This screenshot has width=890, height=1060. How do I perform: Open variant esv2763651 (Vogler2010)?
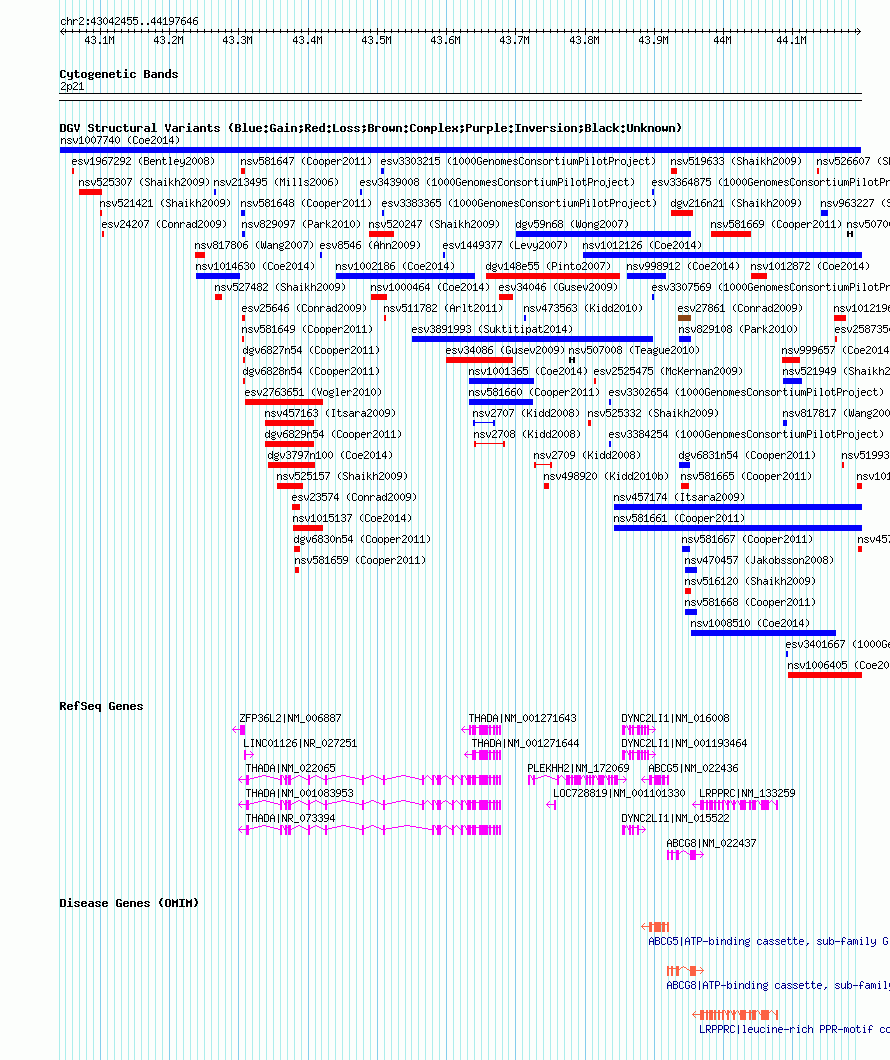pos(313,392)
